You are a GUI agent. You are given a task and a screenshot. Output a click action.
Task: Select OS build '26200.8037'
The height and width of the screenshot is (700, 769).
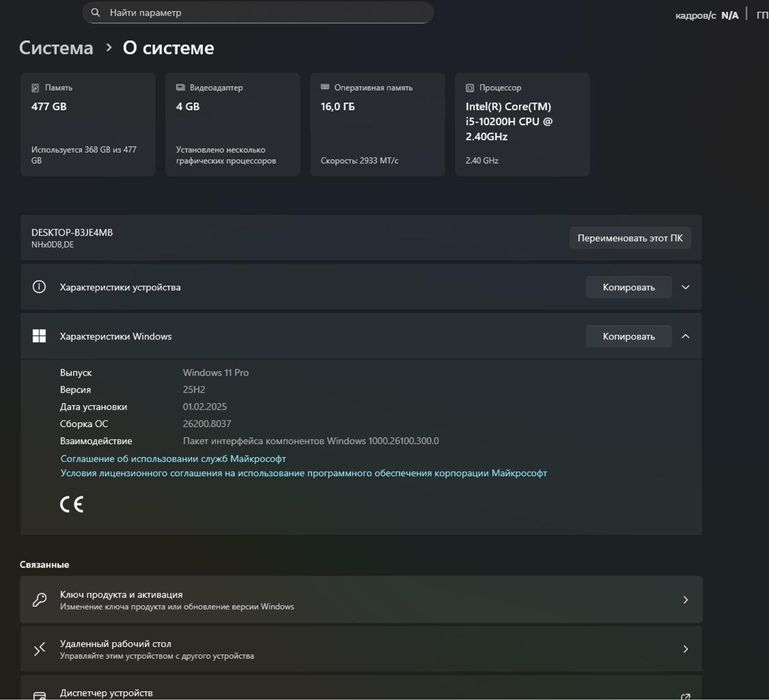tap(207, 424)
